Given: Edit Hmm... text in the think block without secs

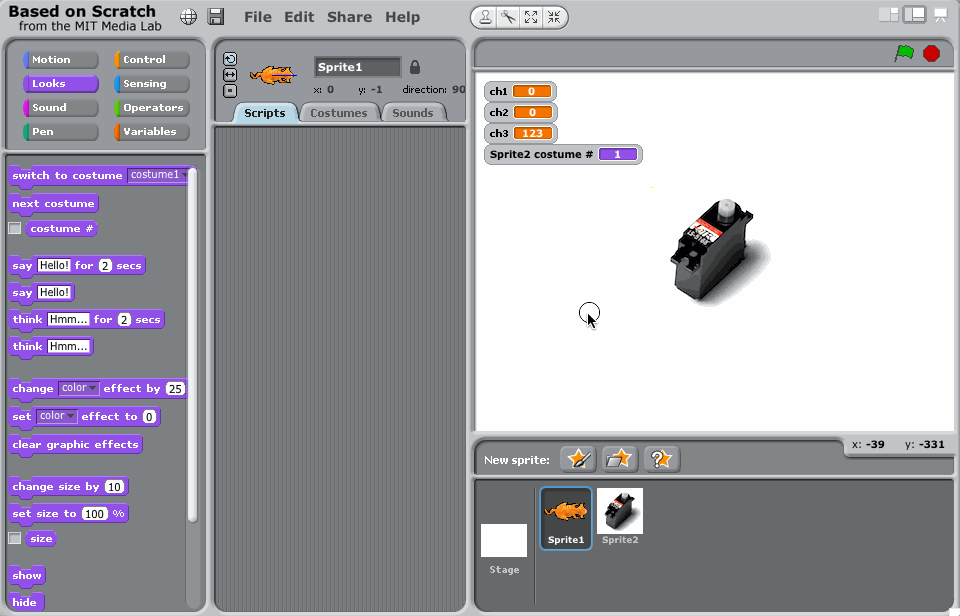Looking at the screenshot, I should (69, 347).
